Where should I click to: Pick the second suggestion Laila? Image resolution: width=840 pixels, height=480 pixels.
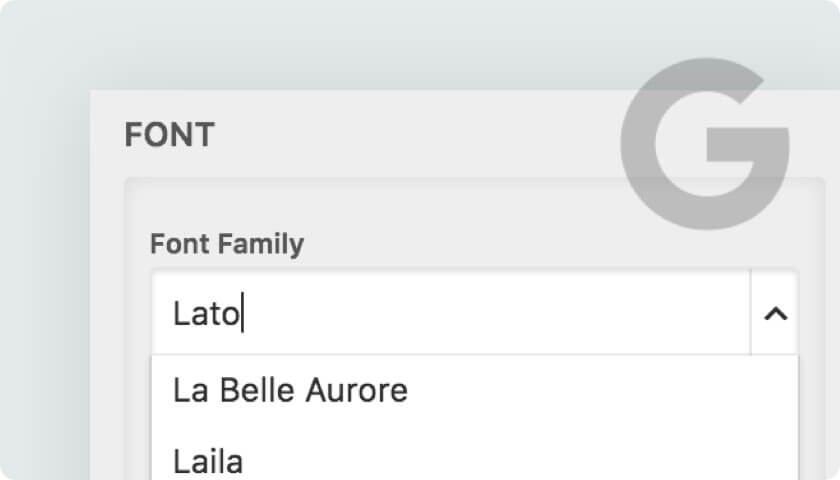pos(208,461)
